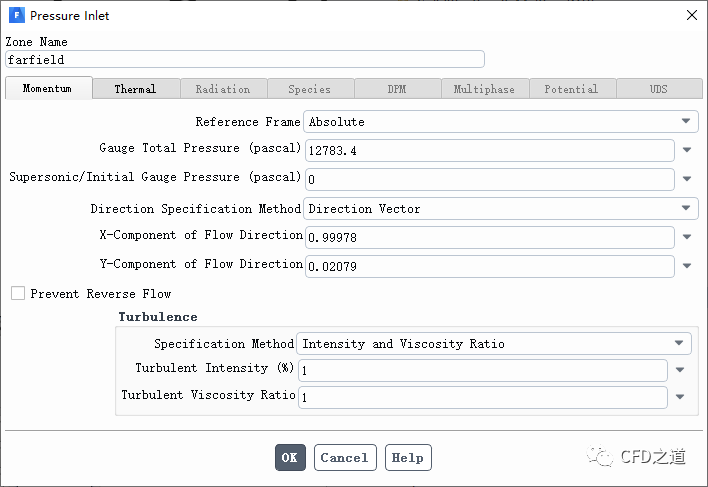Click the Cancel button

345,457
